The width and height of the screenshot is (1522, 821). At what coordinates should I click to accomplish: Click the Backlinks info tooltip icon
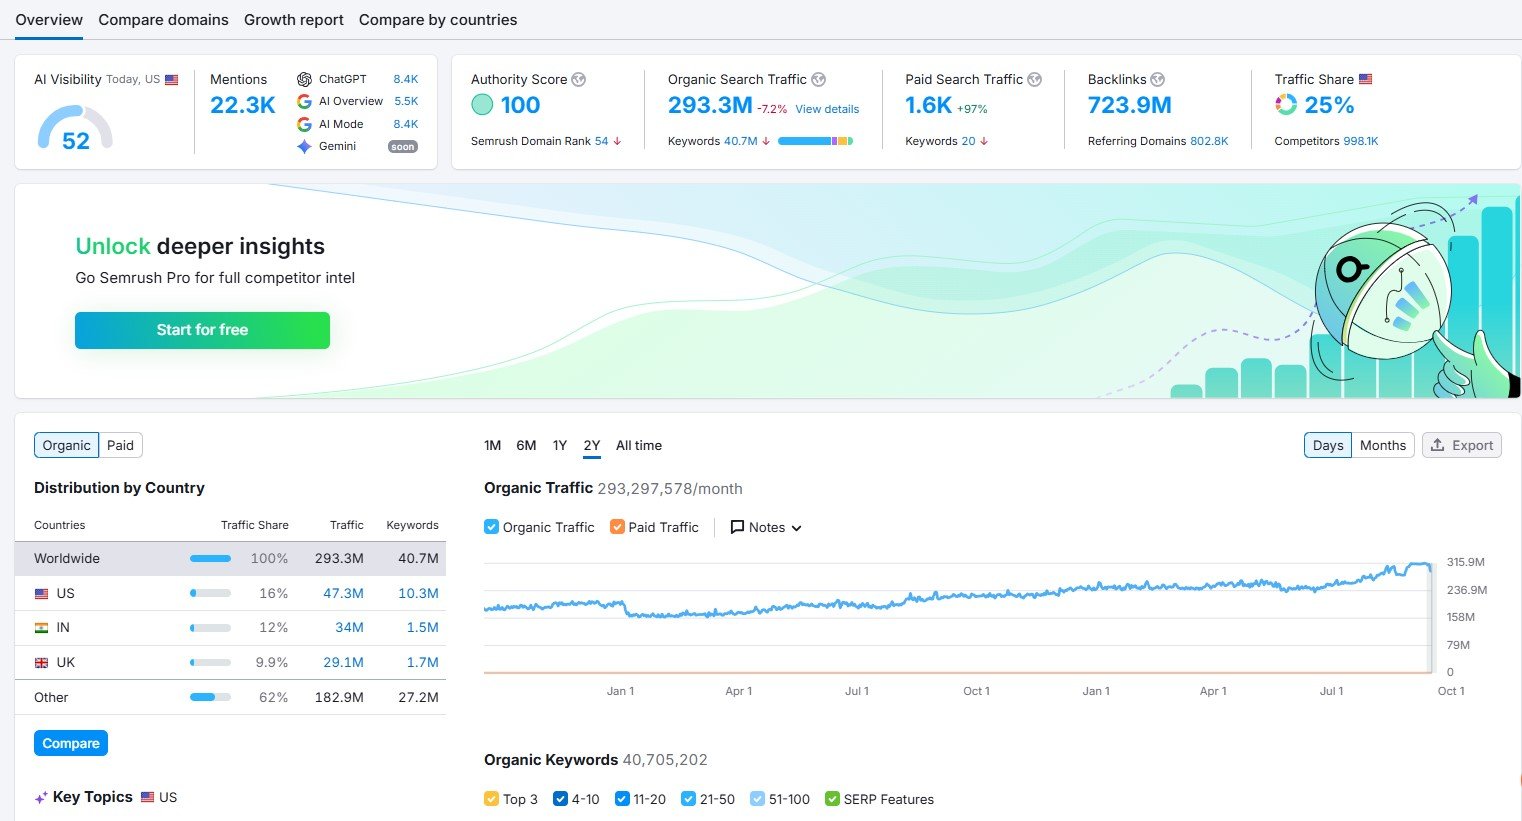(1158, 79)
